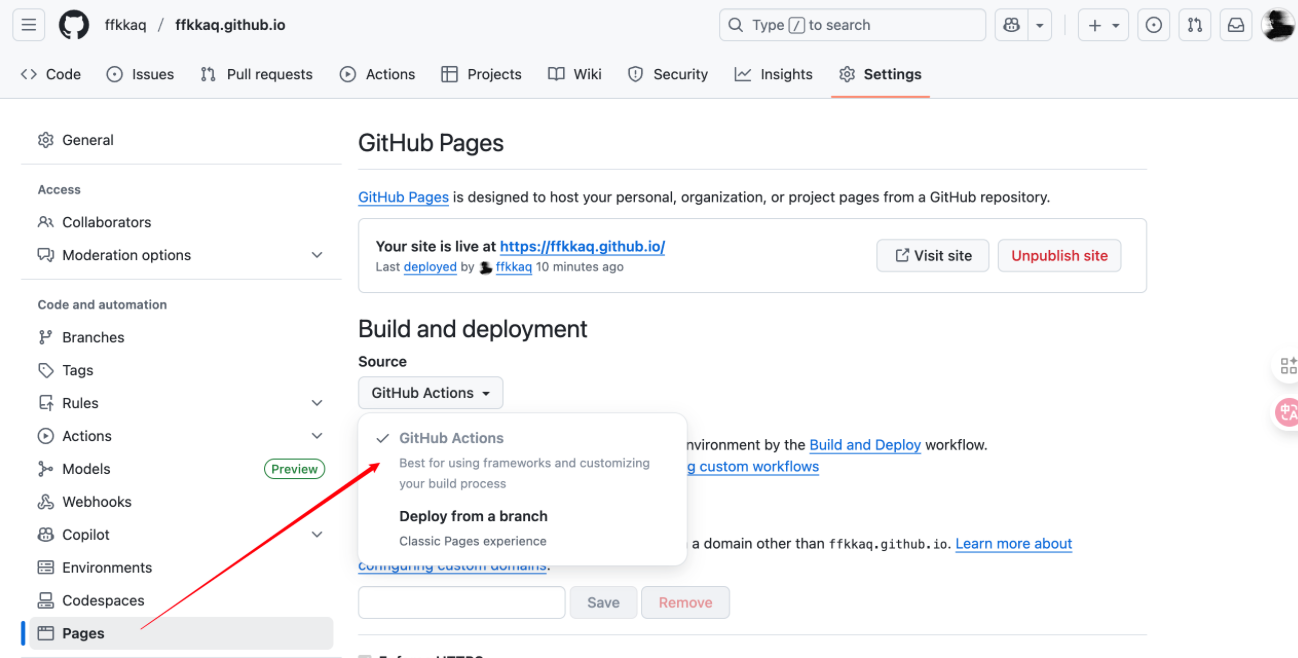The height and width of the screenshot is (658, 1298).
Task: Click the grid extension icon at right edge
Action: coord(1287,365)
